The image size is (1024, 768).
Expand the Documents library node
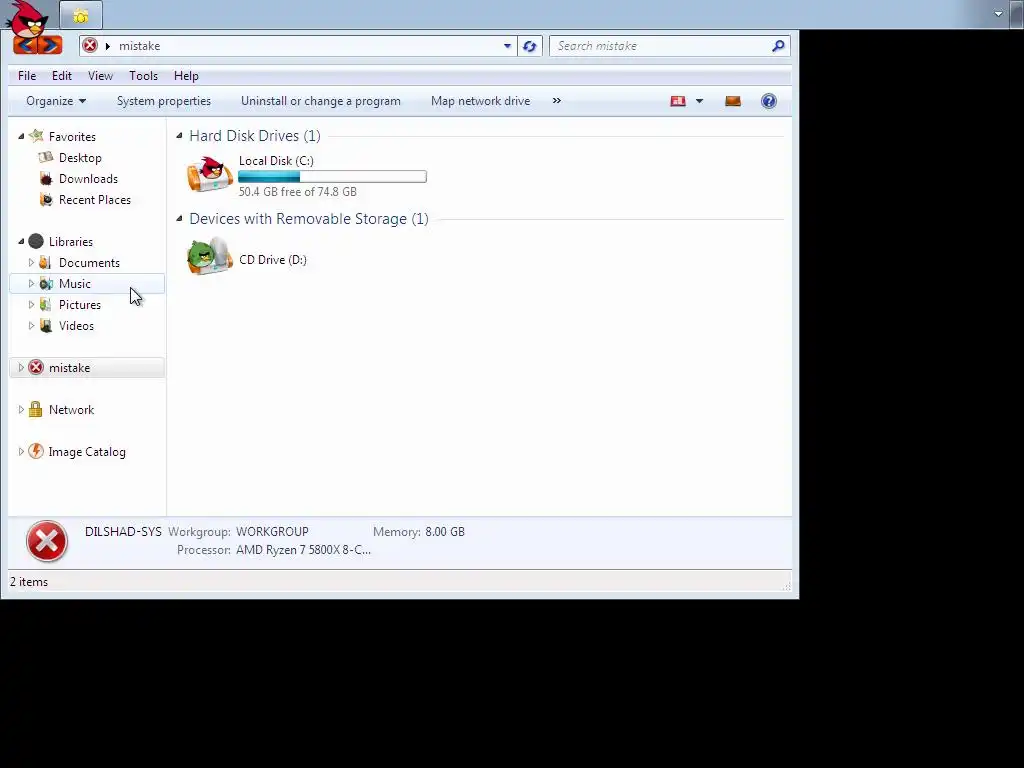pyautogui.click(x=31, y=262)
